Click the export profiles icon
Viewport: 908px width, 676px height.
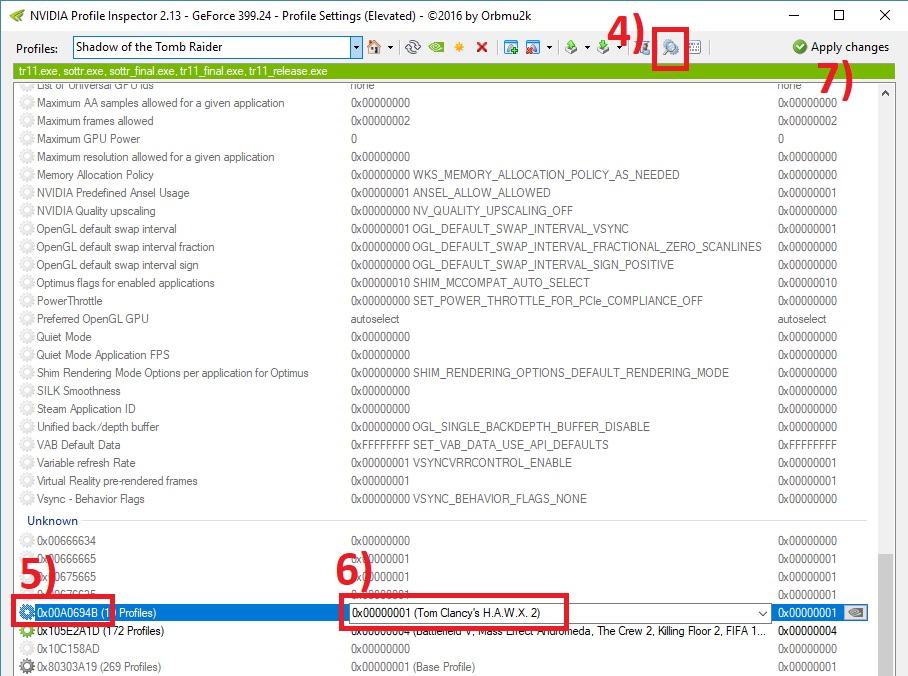pos(571,47)
